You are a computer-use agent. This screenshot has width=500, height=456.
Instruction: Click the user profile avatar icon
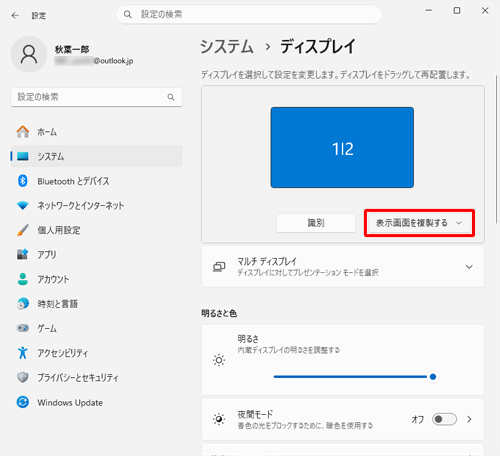click(x=29, y=54)
